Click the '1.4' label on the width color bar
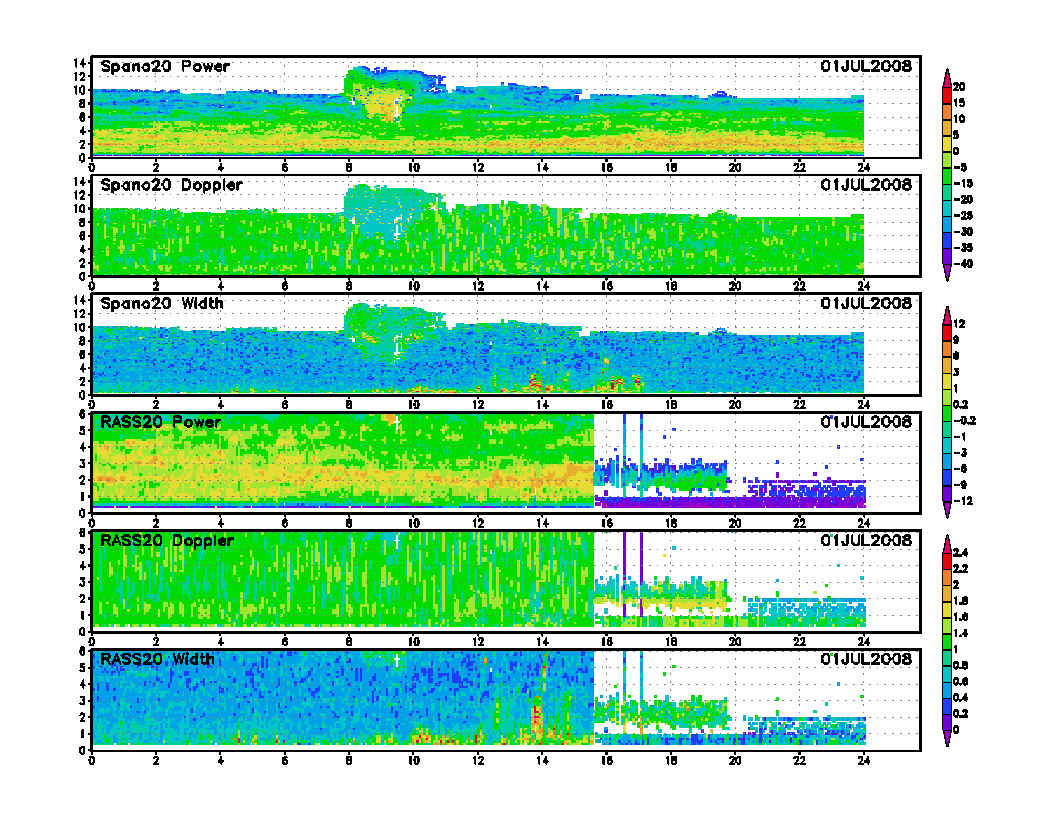This screenshot has width=1056, height=816. tap(961, 633)
